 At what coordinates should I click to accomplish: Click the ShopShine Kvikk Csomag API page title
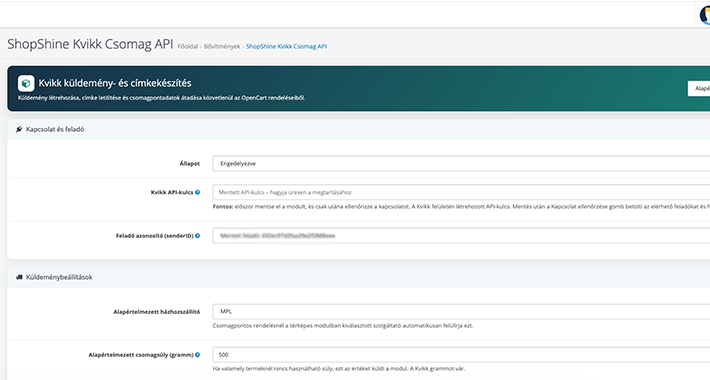[x=90, y=44]
